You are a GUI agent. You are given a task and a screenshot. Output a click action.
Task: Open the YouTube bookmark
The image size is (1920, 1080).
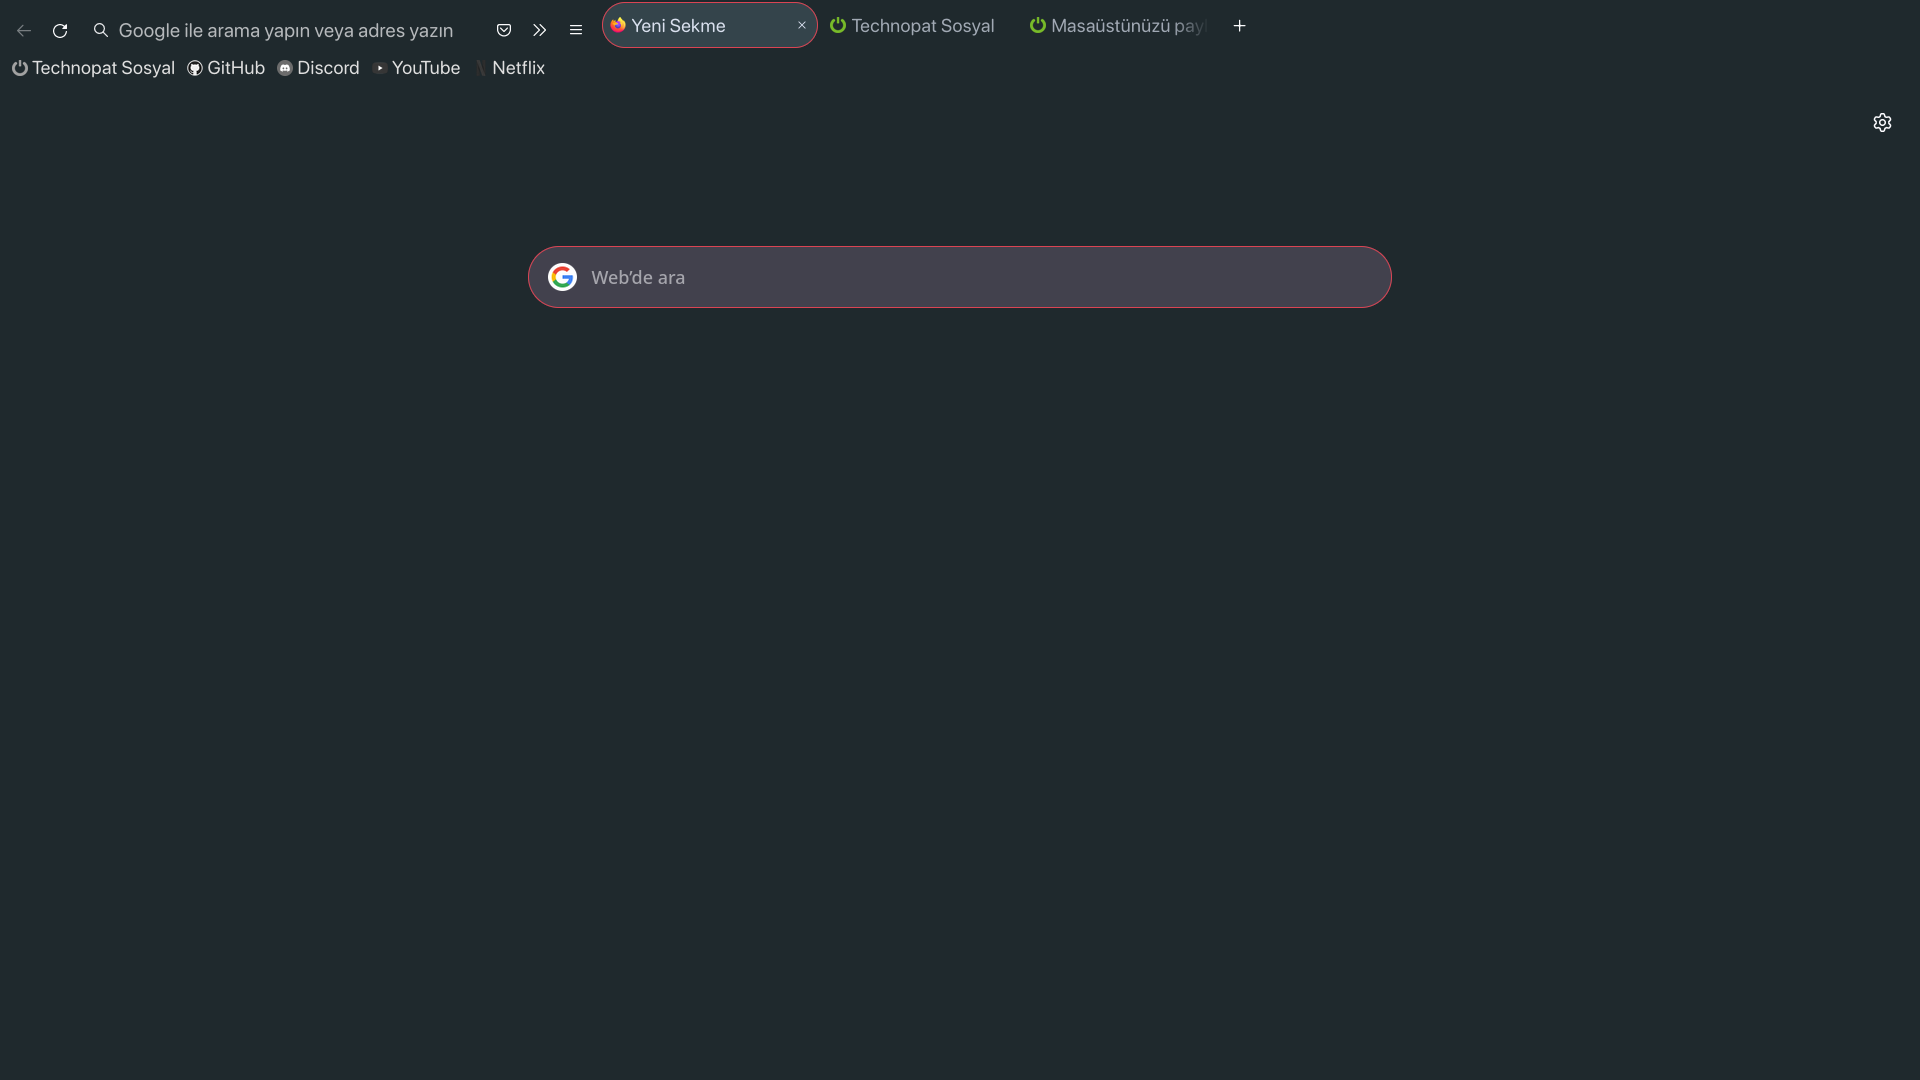[416, 68]
